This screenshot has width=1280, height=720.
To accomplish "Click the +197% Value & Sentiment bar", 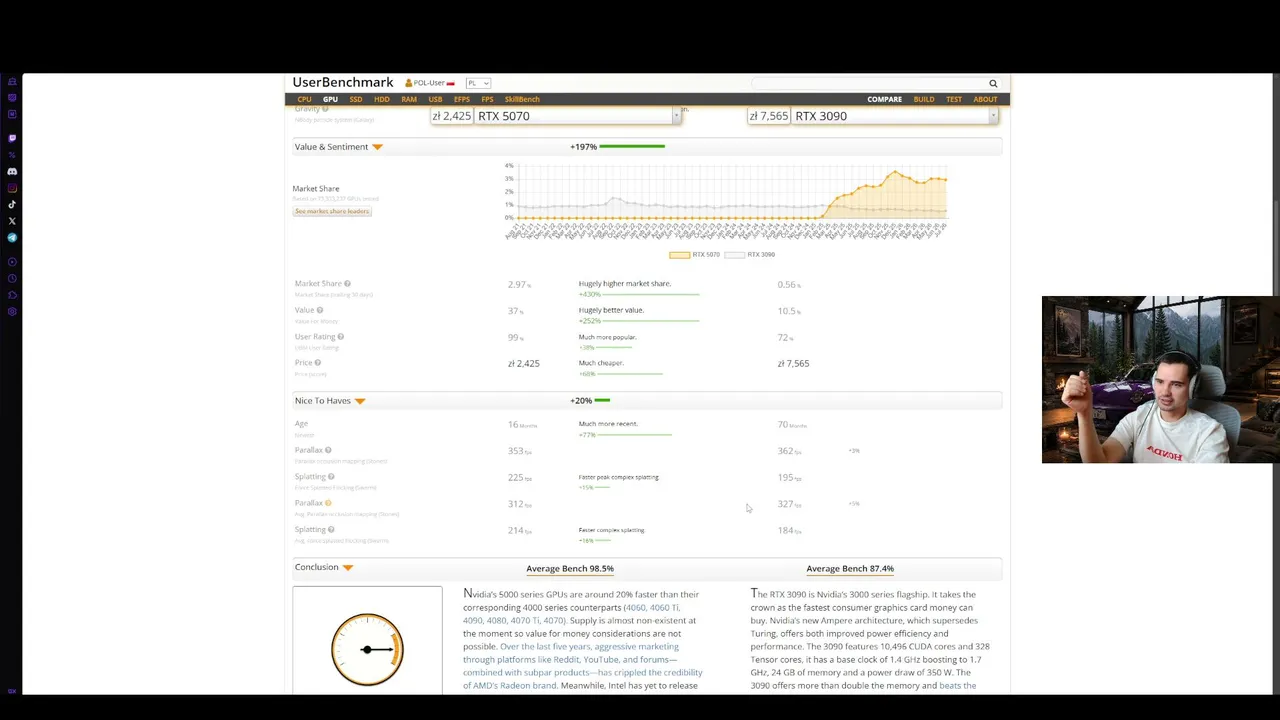I will pos(618,147).
